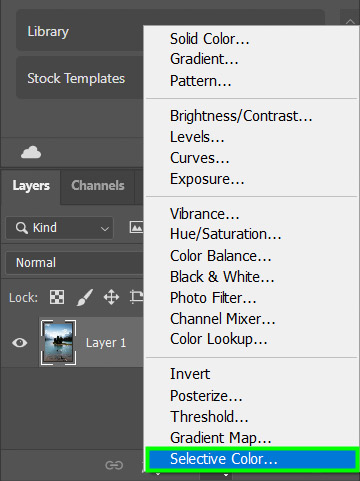Viewport: 360px width, 481px height.
Task: Collapse panel using top chevron arrow
Action: pyautogui.click(x=350, y=22)
